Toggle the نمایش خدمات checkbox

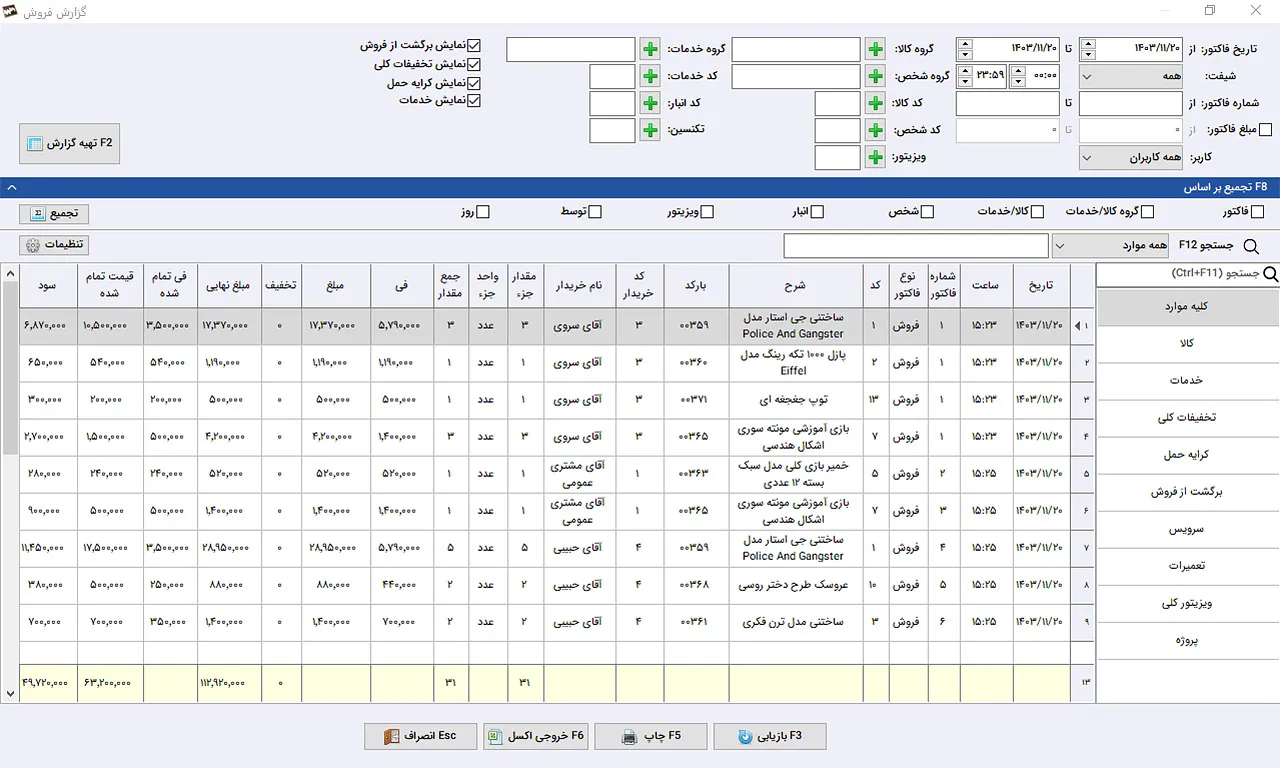click(474, 101)
